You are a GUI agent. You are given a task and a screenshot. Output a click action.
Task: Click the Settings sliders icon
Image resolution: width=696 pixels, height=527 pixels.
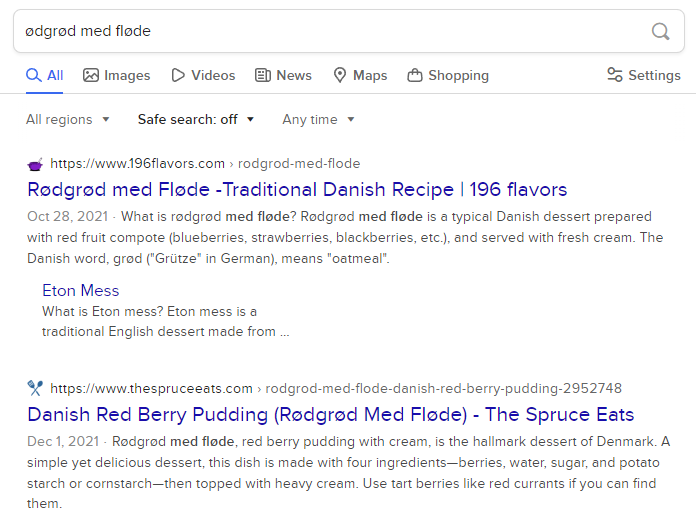615,75
